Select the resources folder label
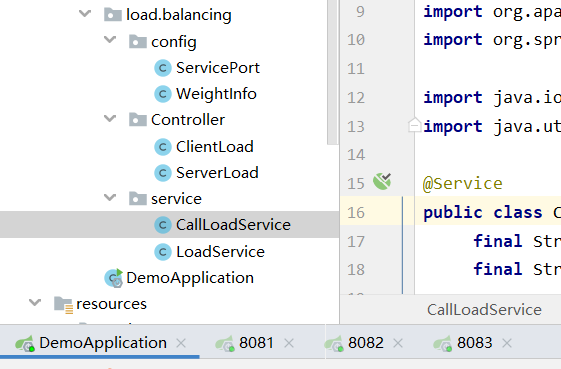561x369 pixels. point(112,304)
